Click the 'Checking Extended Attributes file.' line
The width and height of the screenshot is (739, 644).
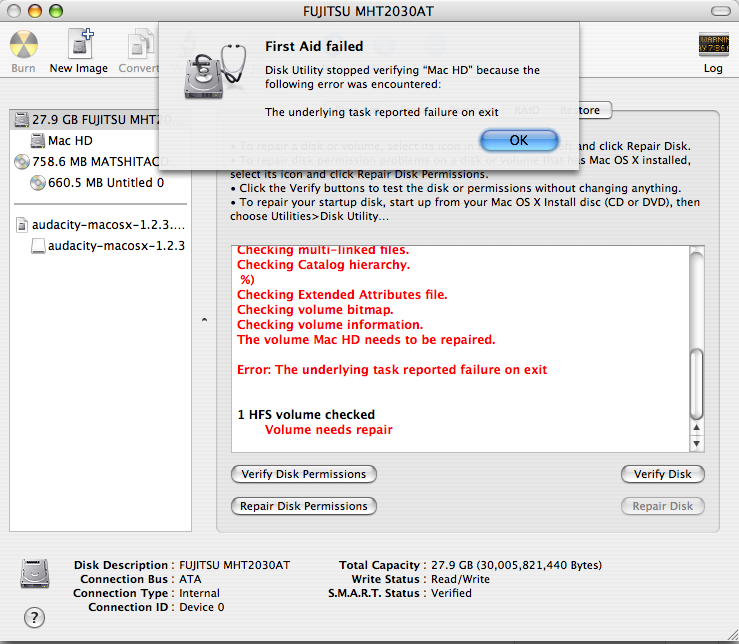point(342,295)
